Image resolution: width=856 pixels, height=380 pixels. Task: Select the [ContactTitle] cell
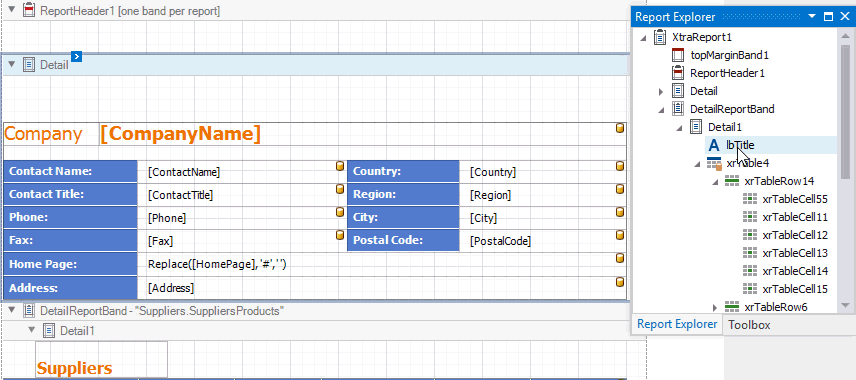point(242,194)
